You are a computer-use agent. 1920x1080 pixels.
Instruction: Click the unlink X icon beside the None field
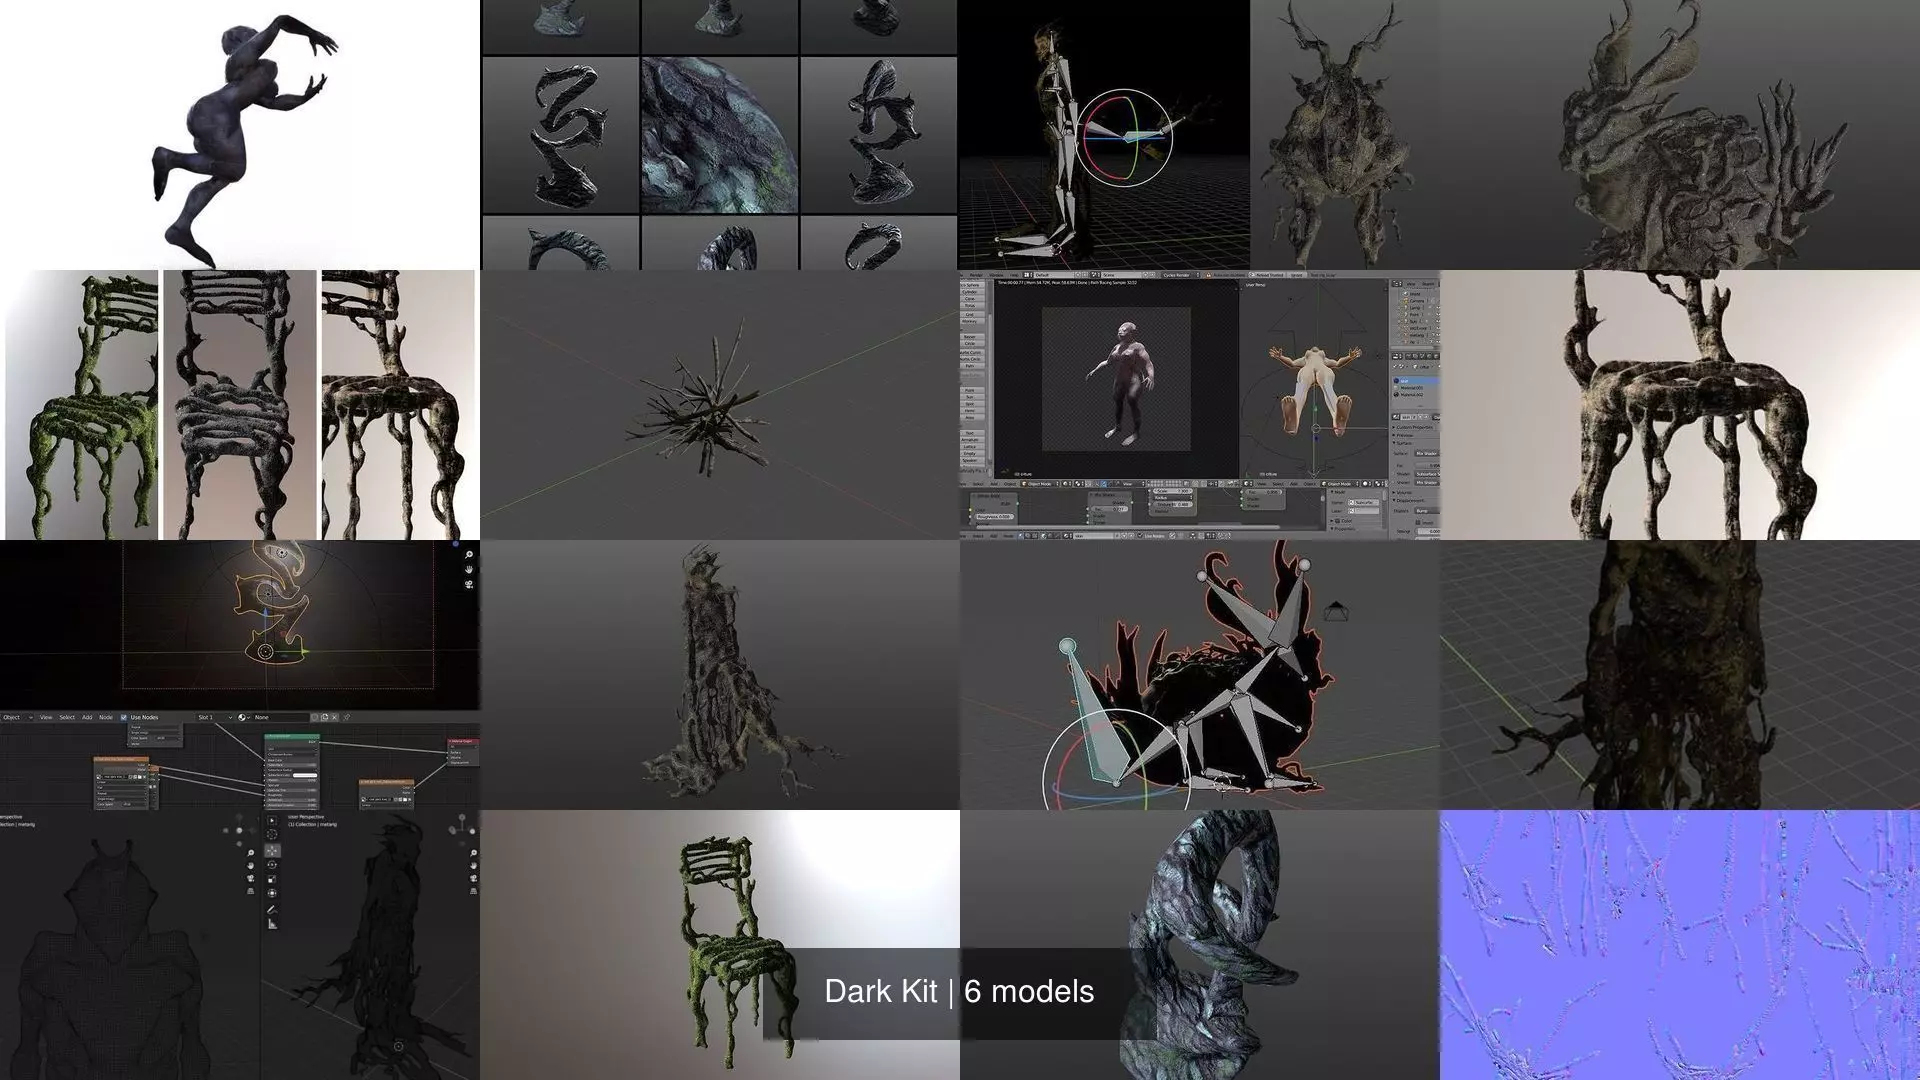(x=334, y=717)
